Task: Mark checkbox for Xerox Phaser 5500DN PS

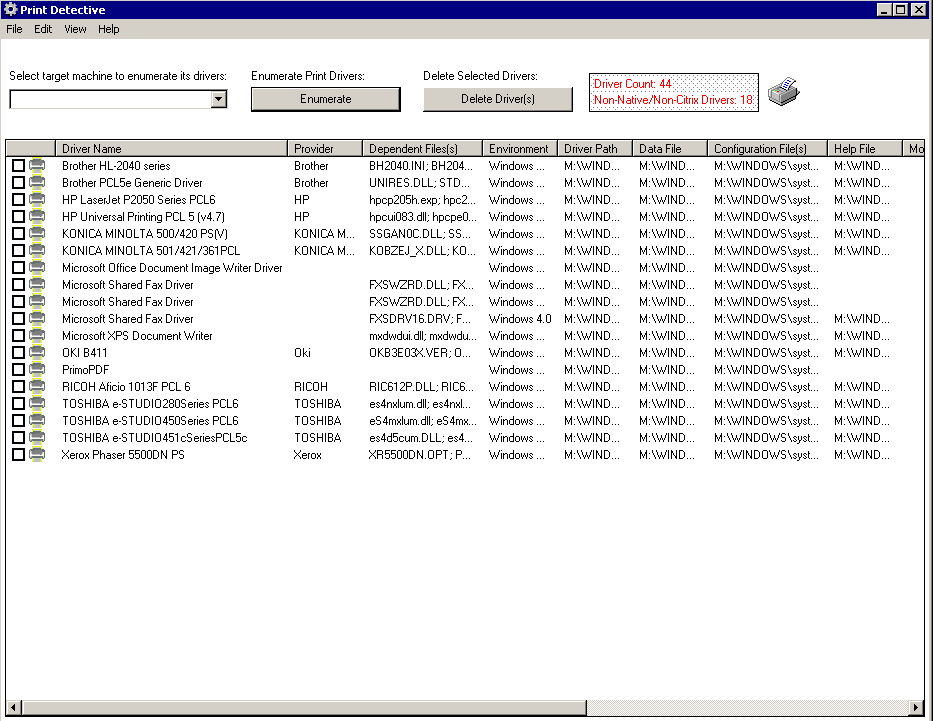Action: click(18, 454)
